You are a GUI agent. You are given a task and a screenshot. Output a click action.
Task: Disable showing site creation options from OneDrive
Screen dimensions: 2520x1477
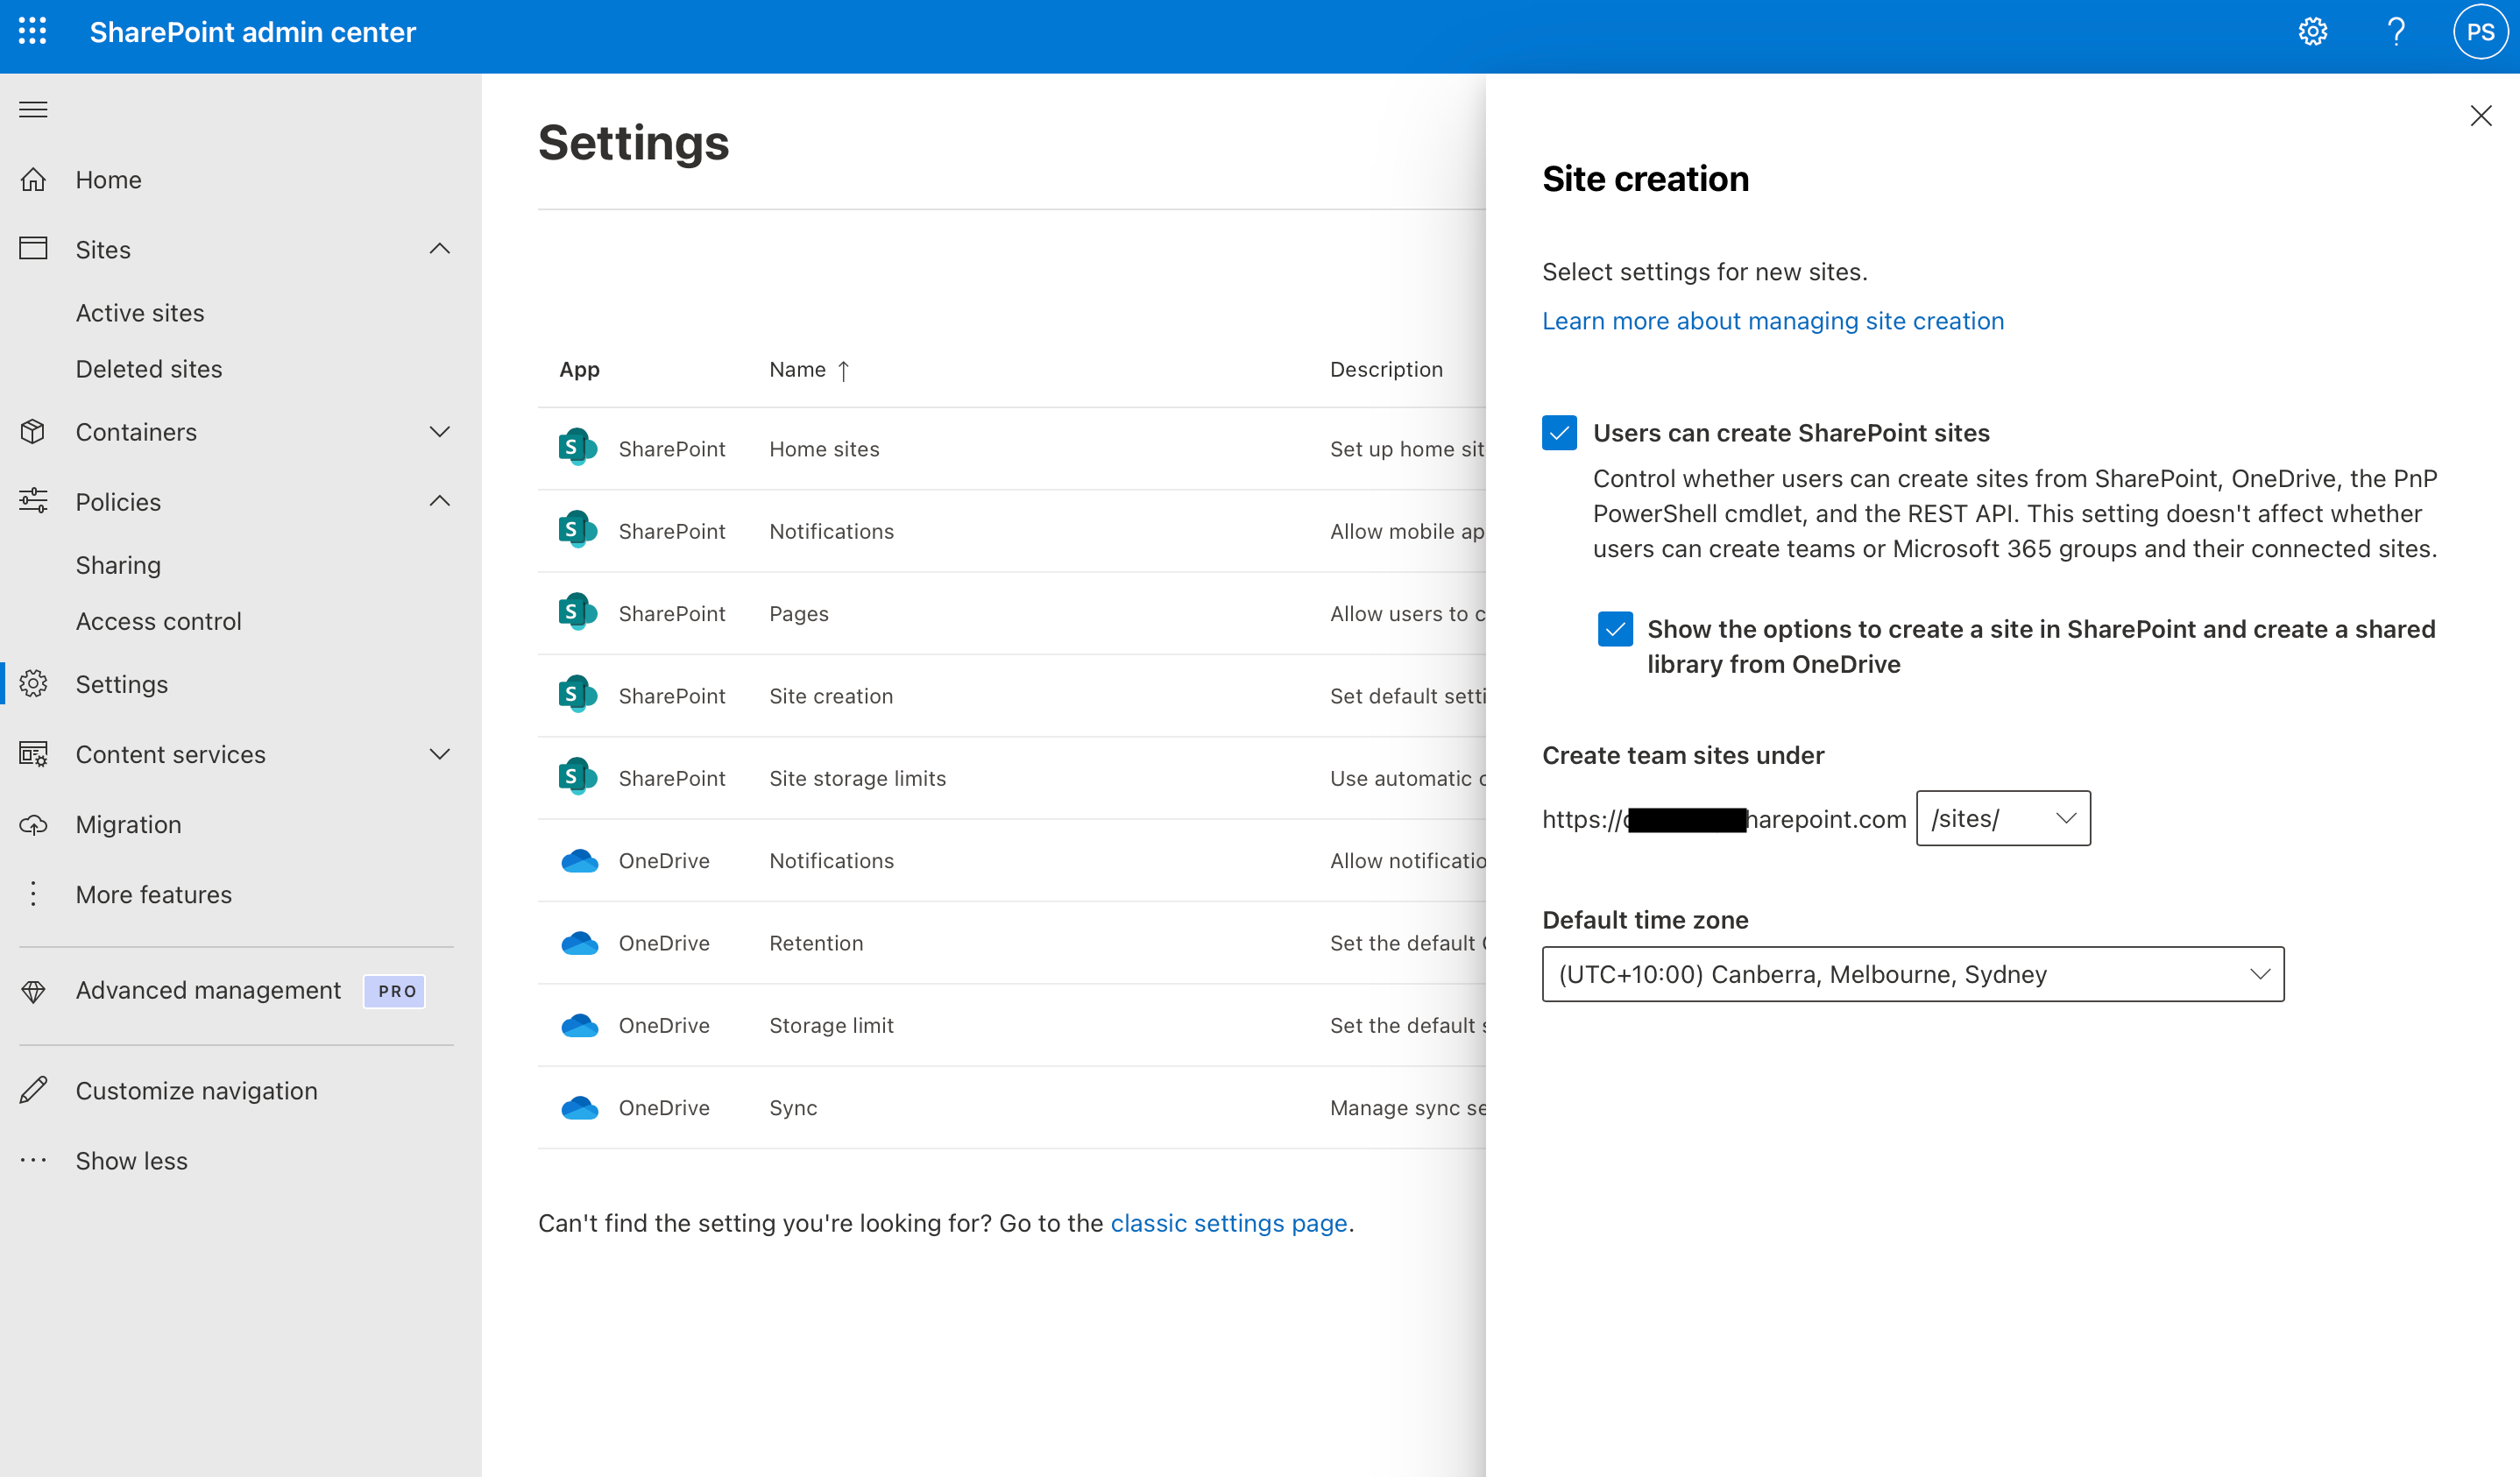pyautogui.click(x=1615, y=629)
